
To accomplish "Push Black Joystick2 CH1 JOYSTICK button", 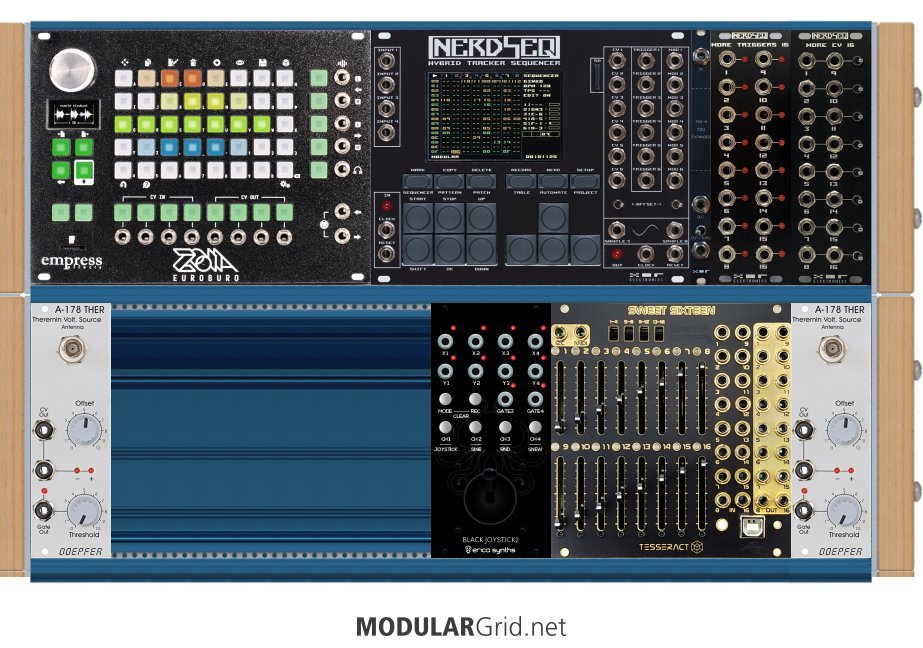I will click(x=446, y=427).
